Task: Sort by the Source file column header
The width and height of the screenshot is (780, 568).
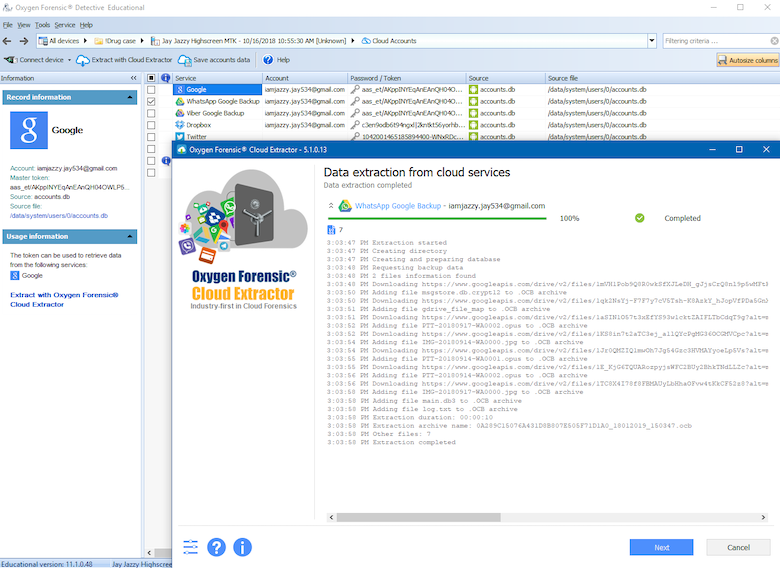Action: 662,78
